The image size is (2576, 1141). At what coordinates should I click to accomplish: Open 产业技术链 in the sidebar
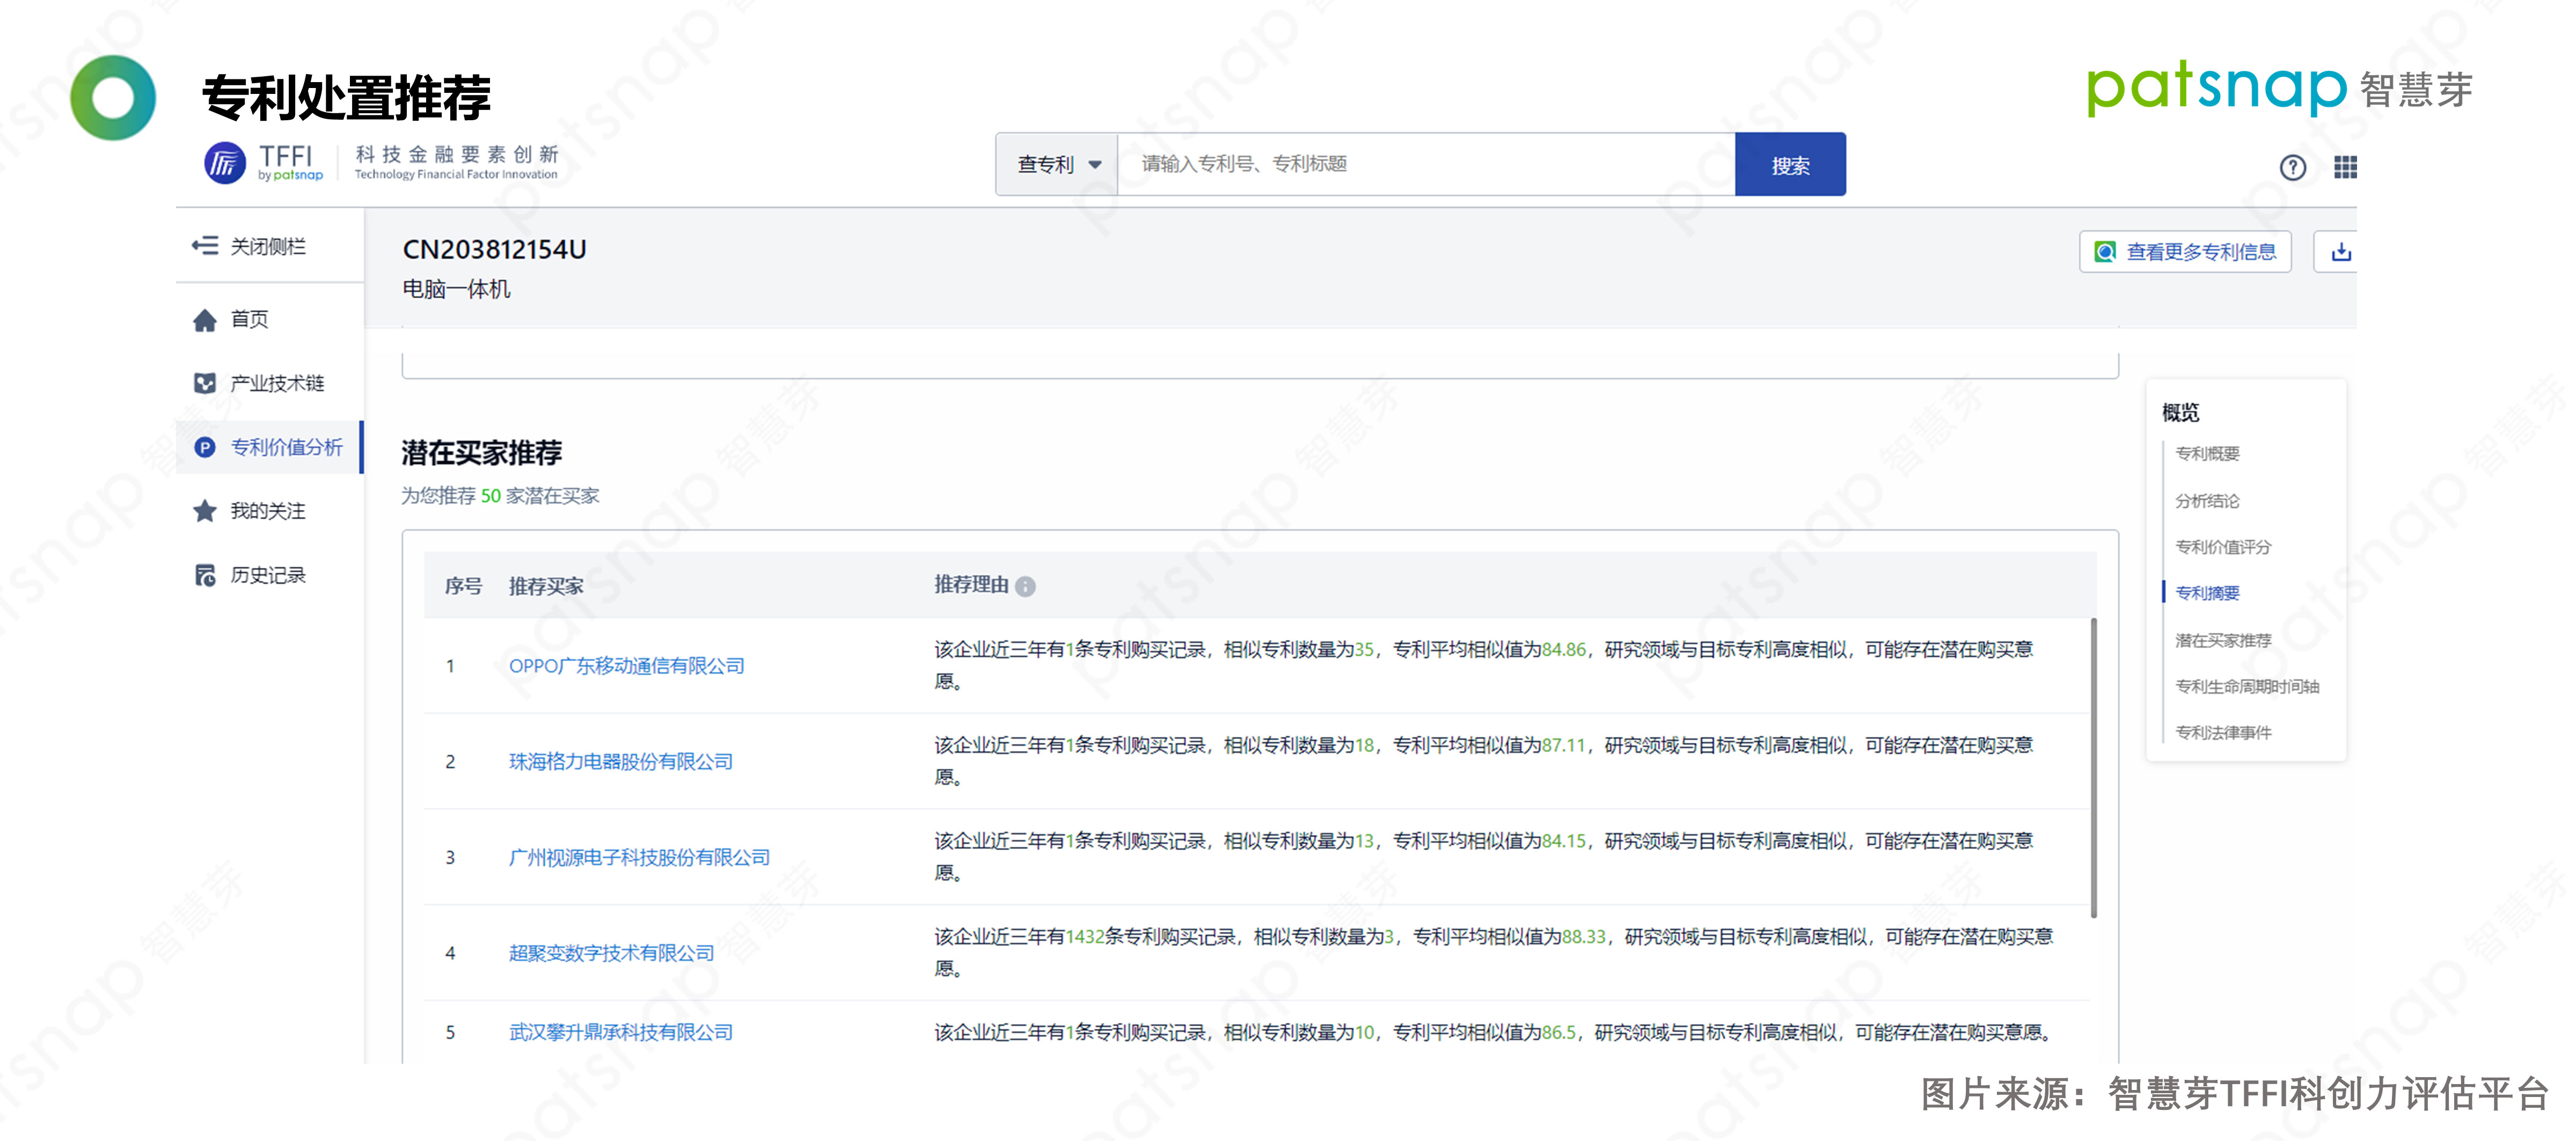276,383
